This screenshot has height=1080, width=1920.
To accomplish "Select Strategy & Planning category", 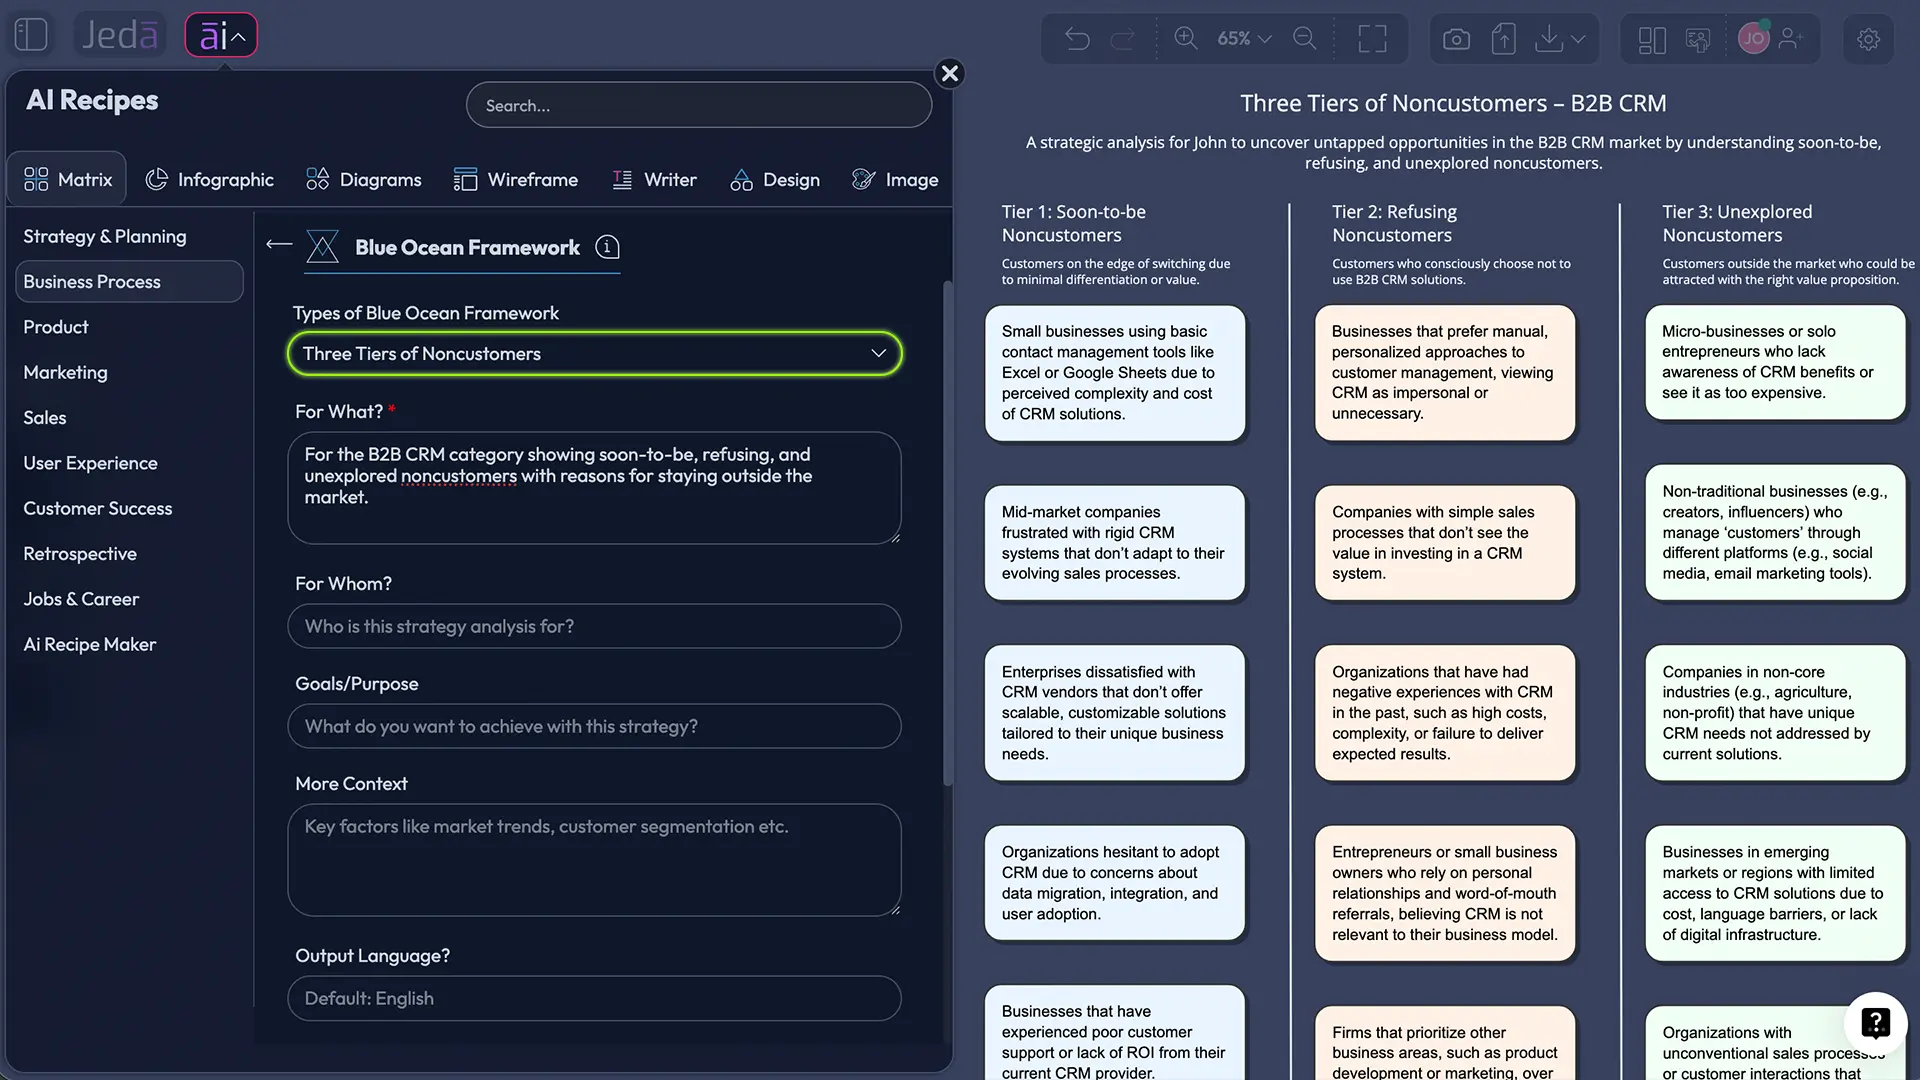I will (104, 236).
